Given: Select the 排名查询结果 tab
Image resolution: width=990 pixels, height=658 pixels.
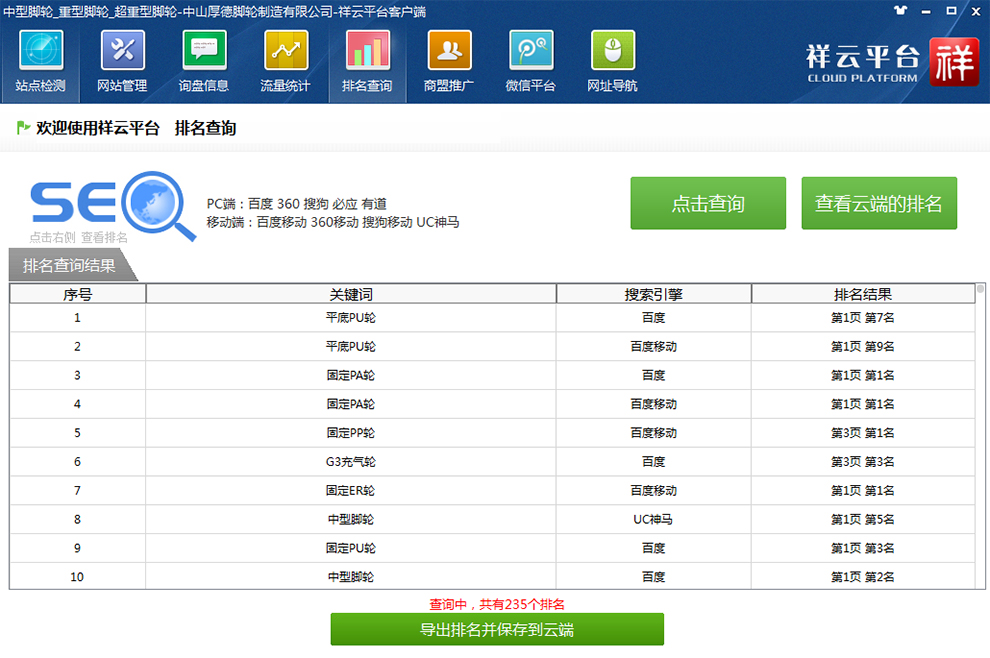Looking at the screenshot, I should point(69,266).
